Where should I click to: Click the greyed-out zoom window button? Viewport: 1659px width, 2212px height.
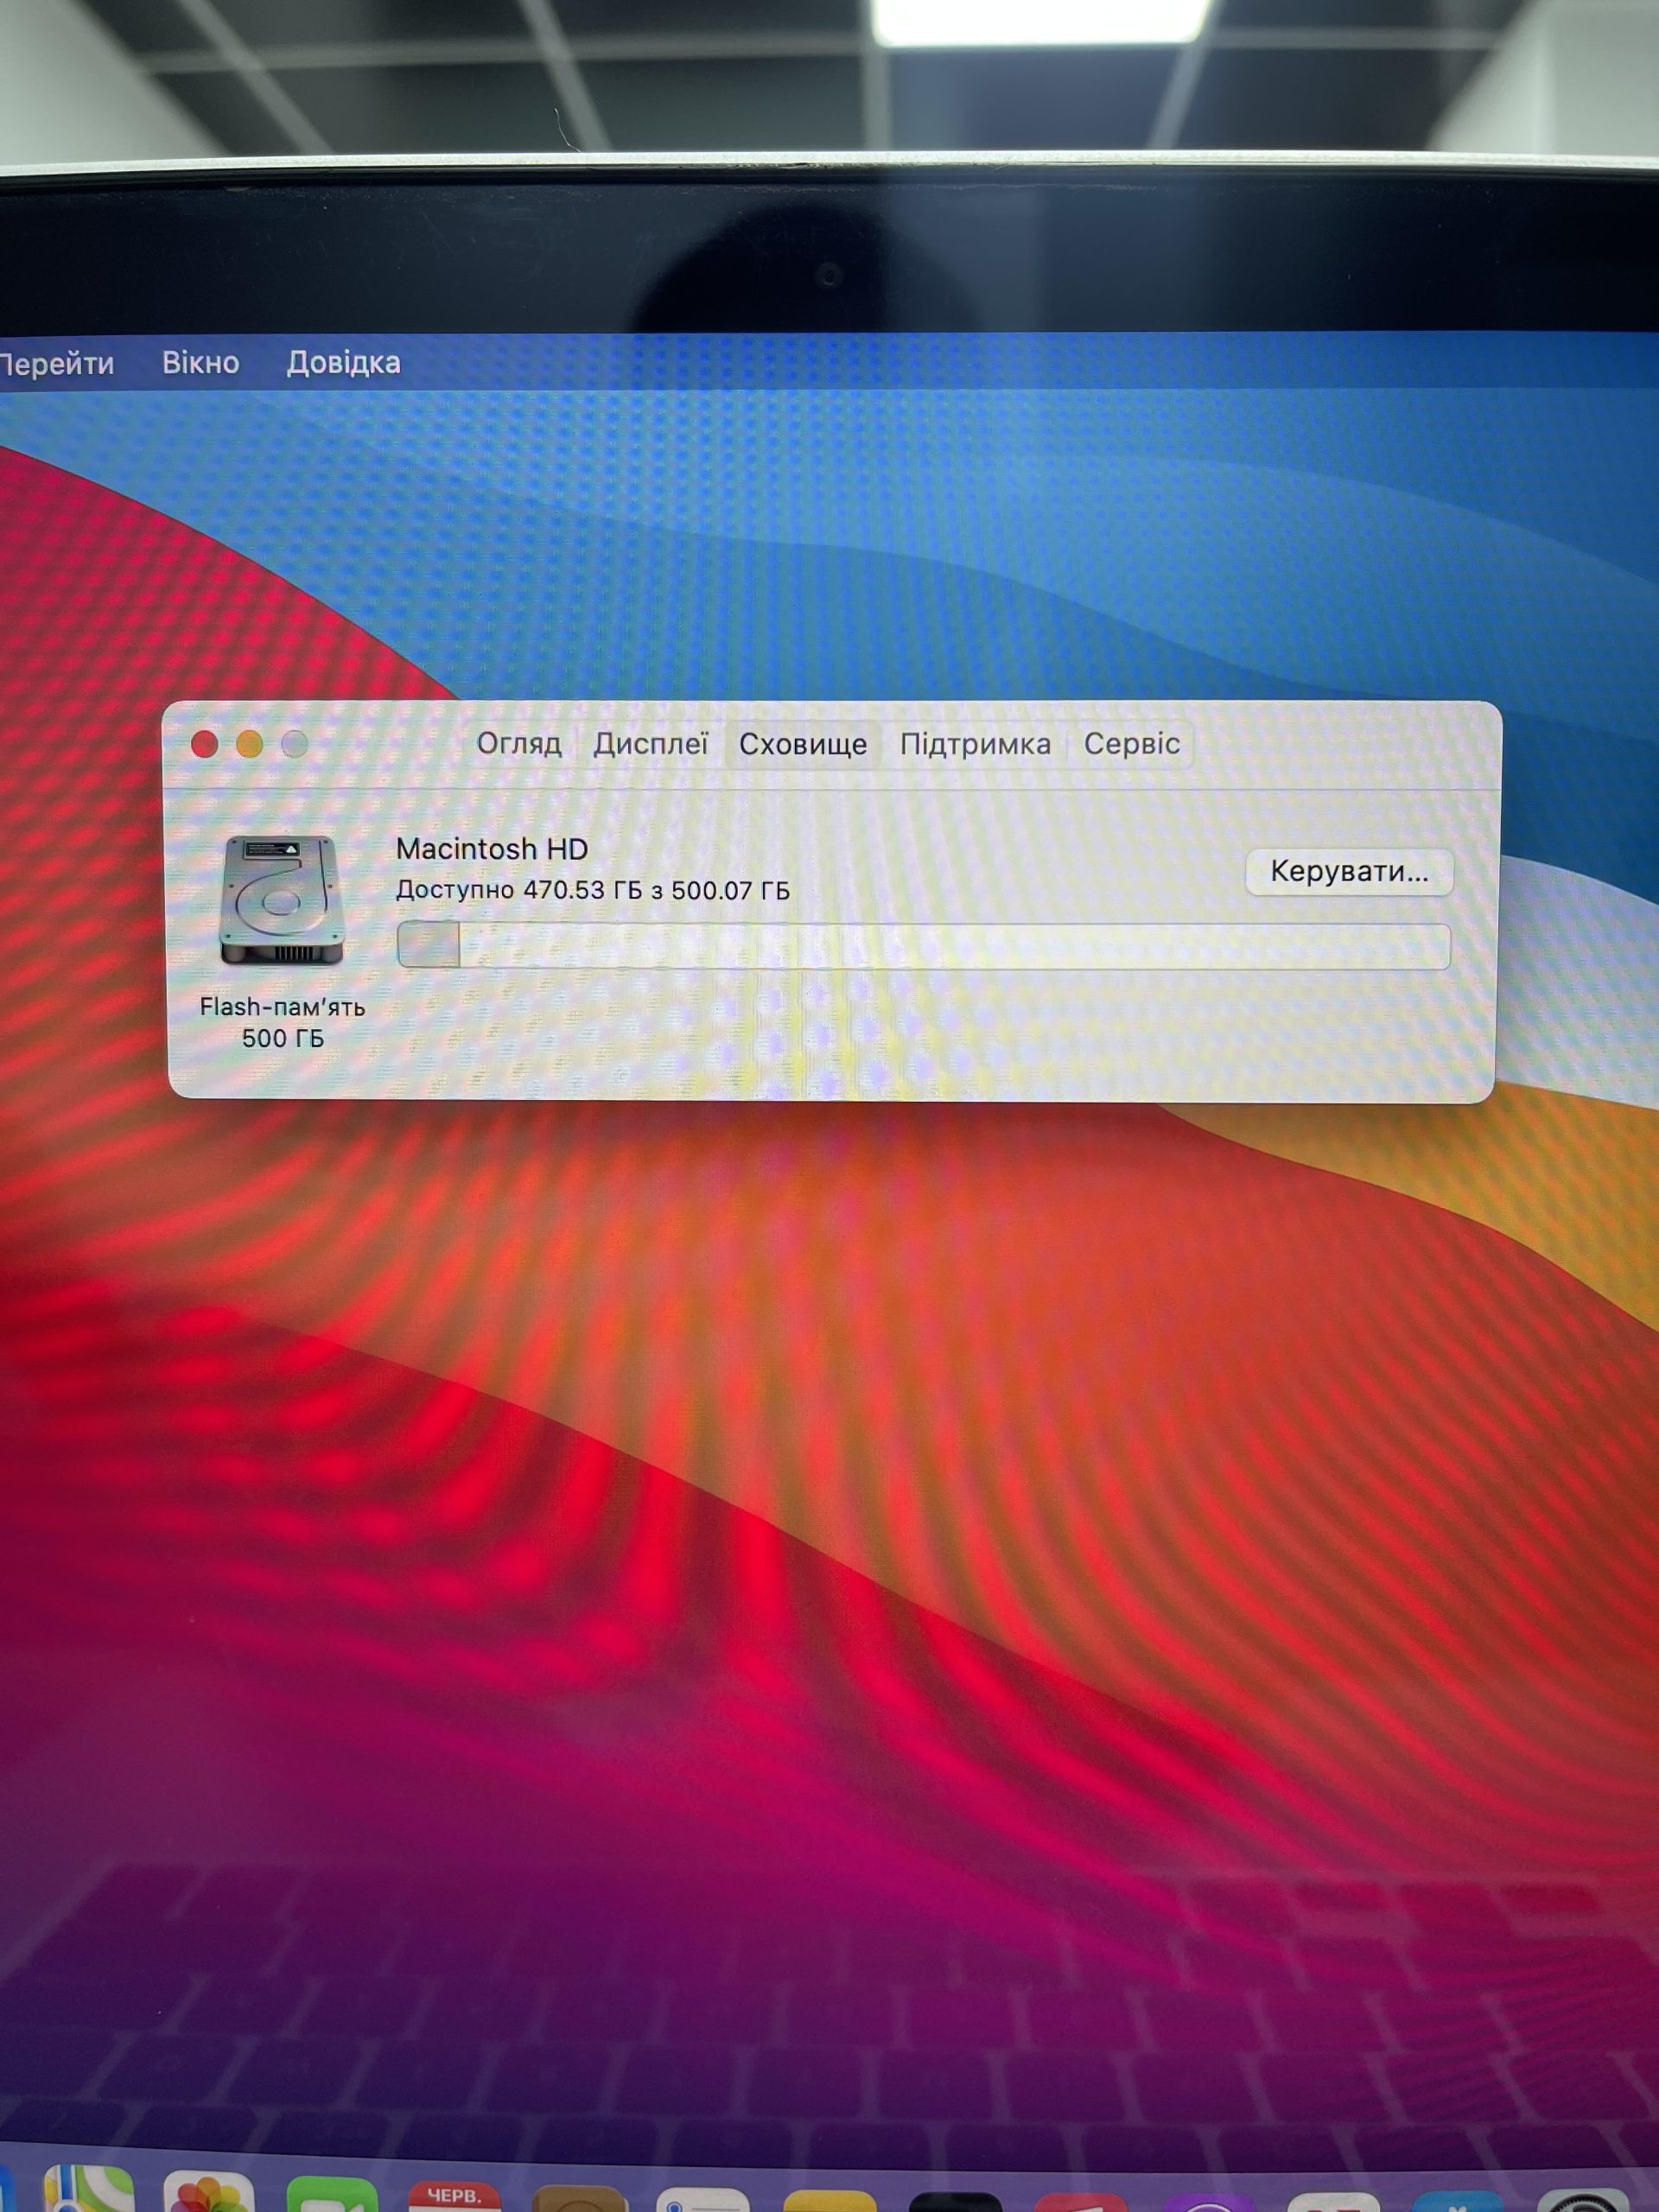tap(294, 744)
